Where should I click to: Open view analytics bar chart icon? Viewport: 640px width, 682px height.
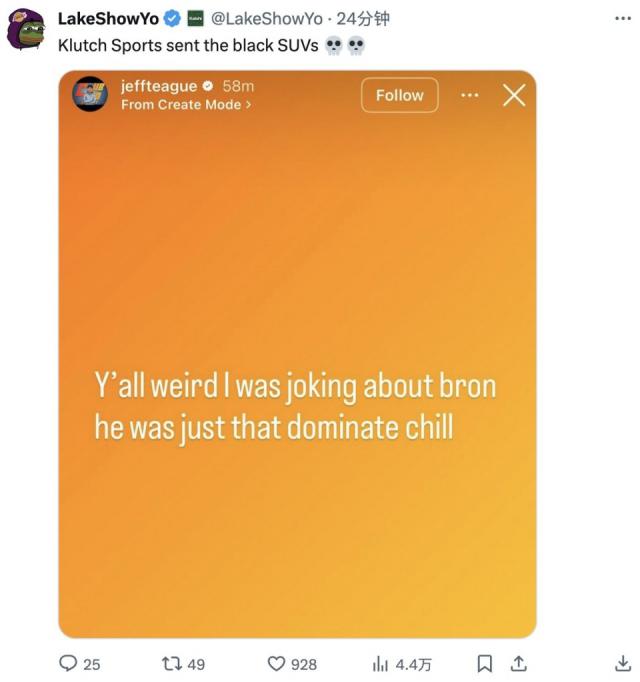pyautogui.click(x=380, y=663)
